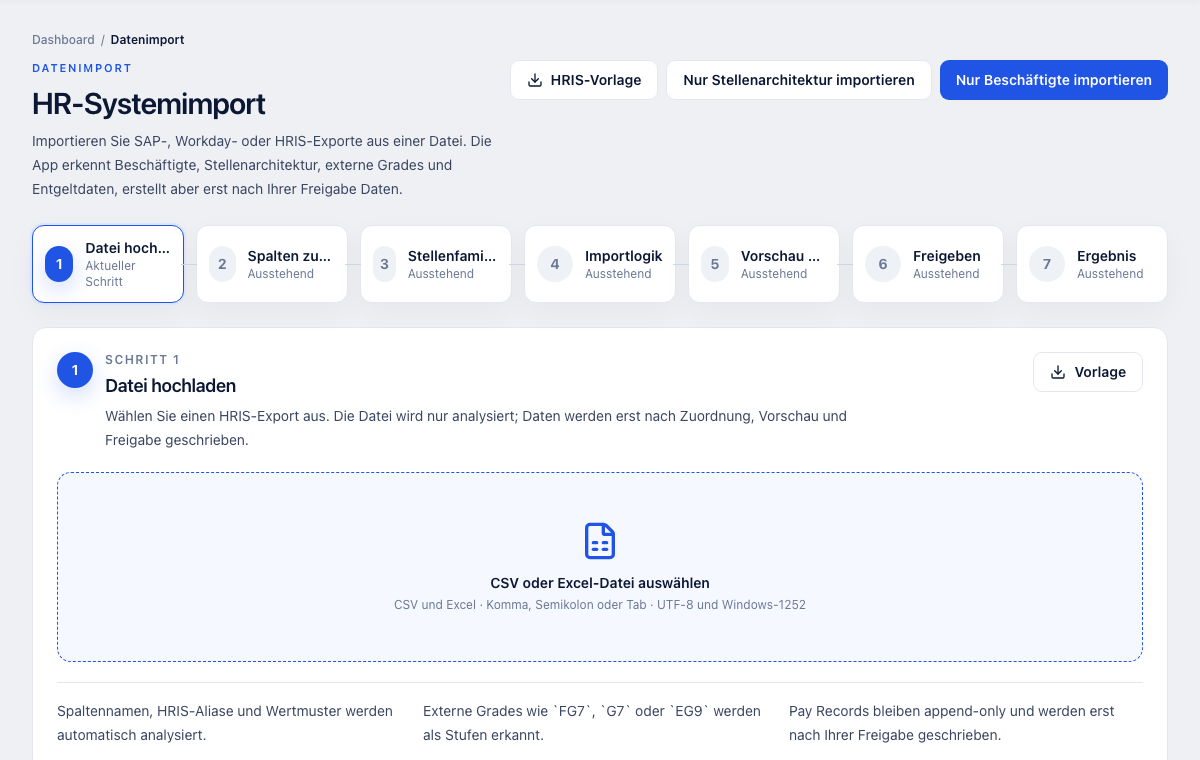Click the download icon in HRIS-Vorlage button
The width and height of the screenshot is (1200, 760).
click(x=535, y=80)
